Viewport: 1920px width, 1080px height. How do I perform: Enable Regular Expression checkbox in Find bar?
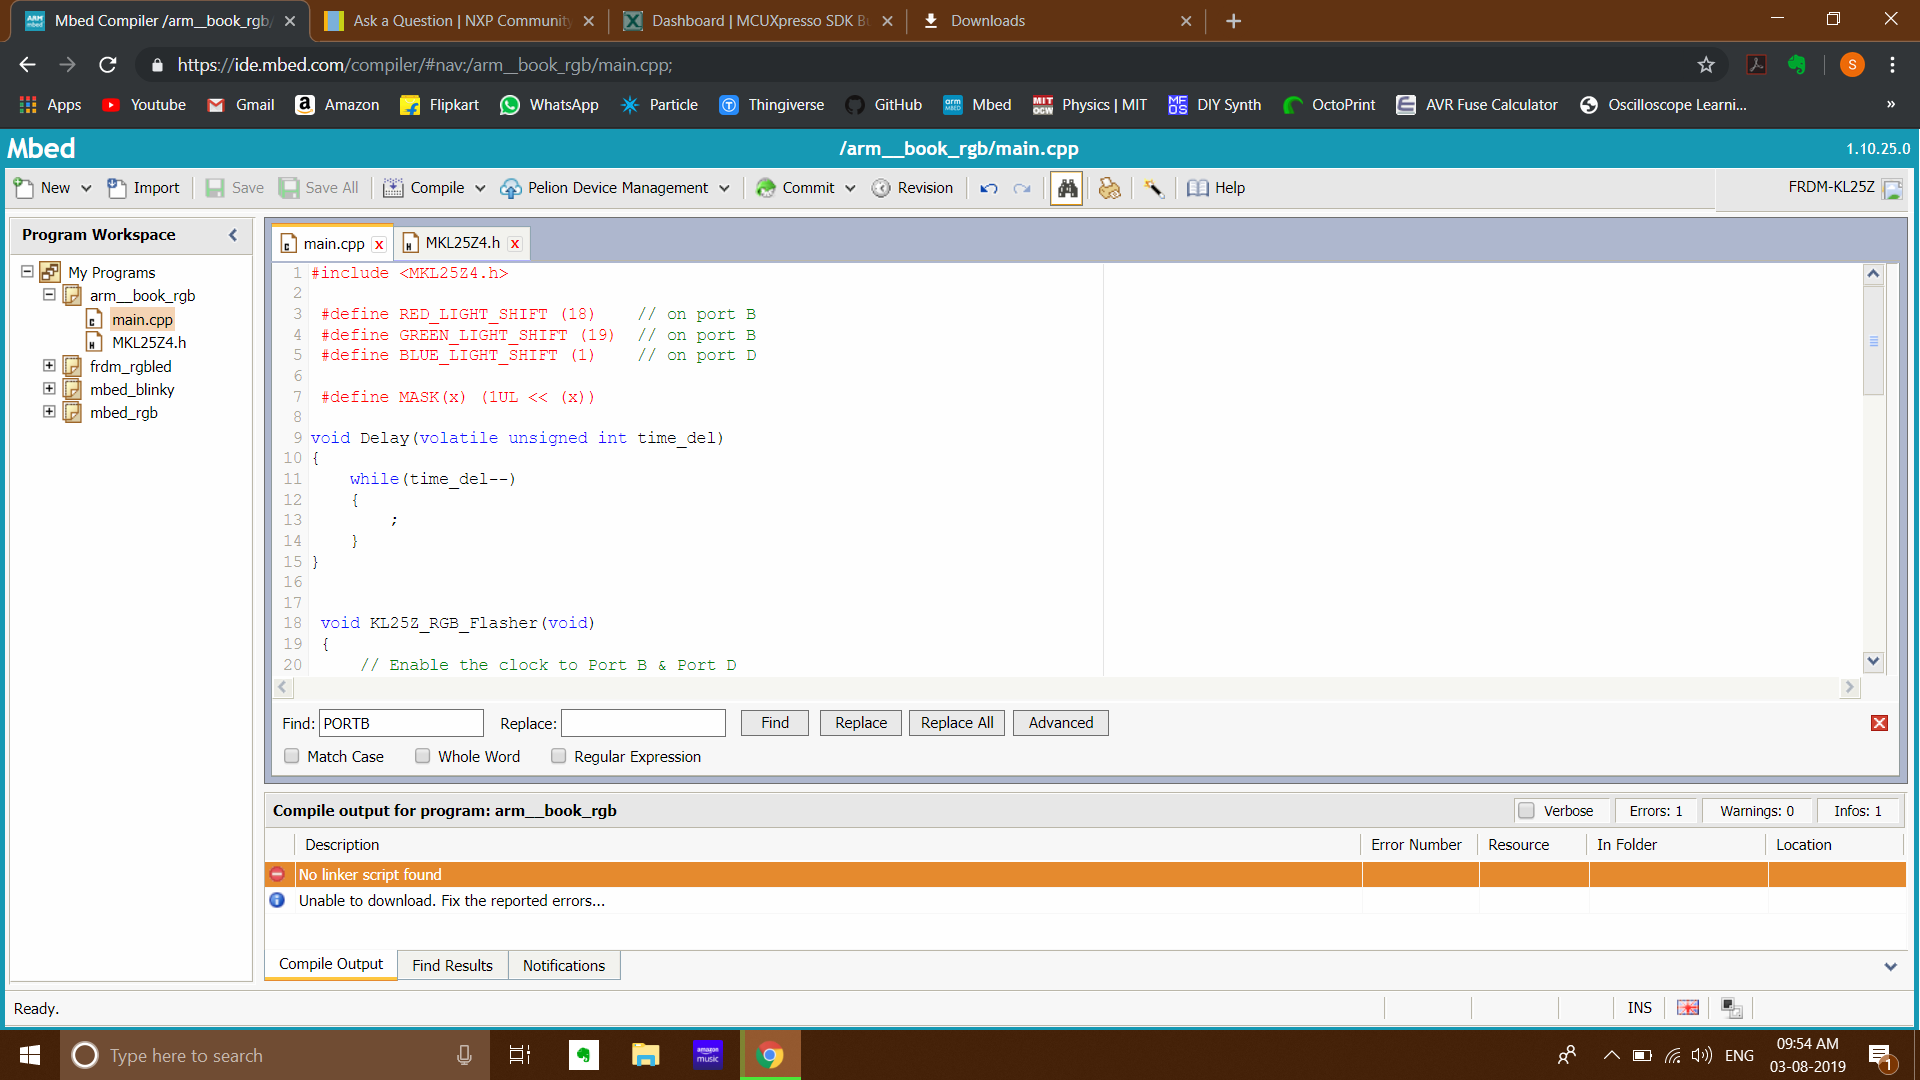(x=559, y=757)
